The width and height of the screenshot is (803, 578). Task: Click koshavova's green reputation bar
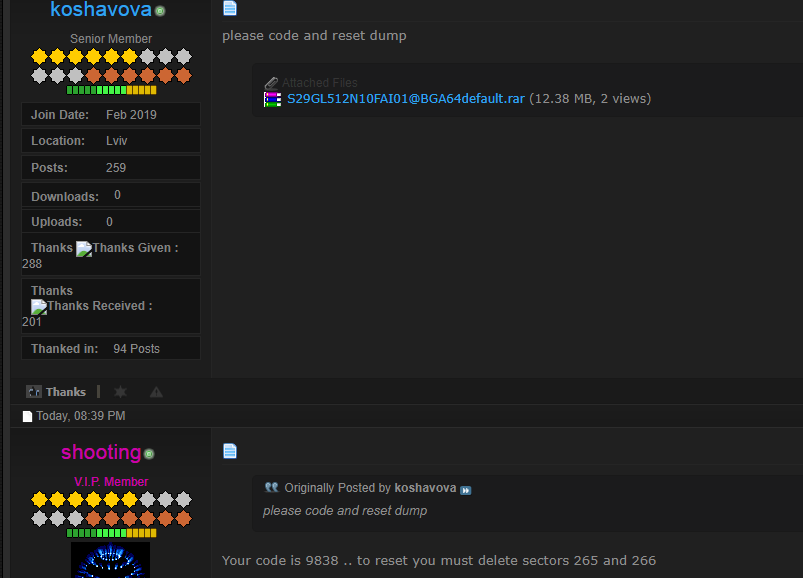tap(111, 90)
